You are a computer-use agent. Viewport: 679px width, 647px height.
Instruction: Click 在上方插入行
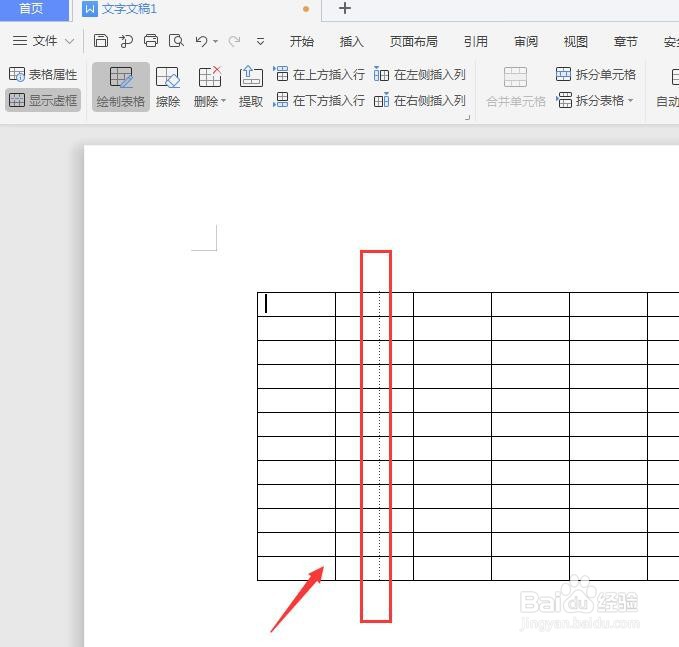click(x=319, y=74)
